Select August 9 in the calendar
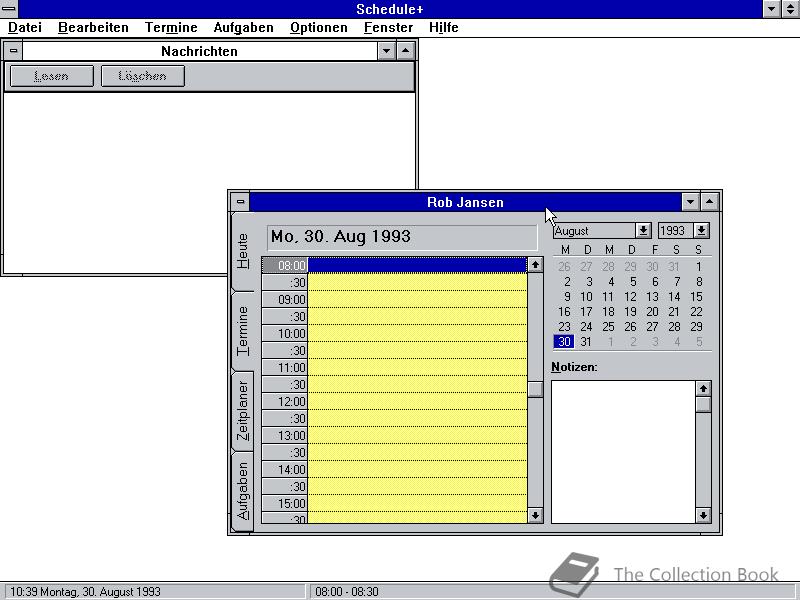800x600 pixels. [x=566, y=296]
